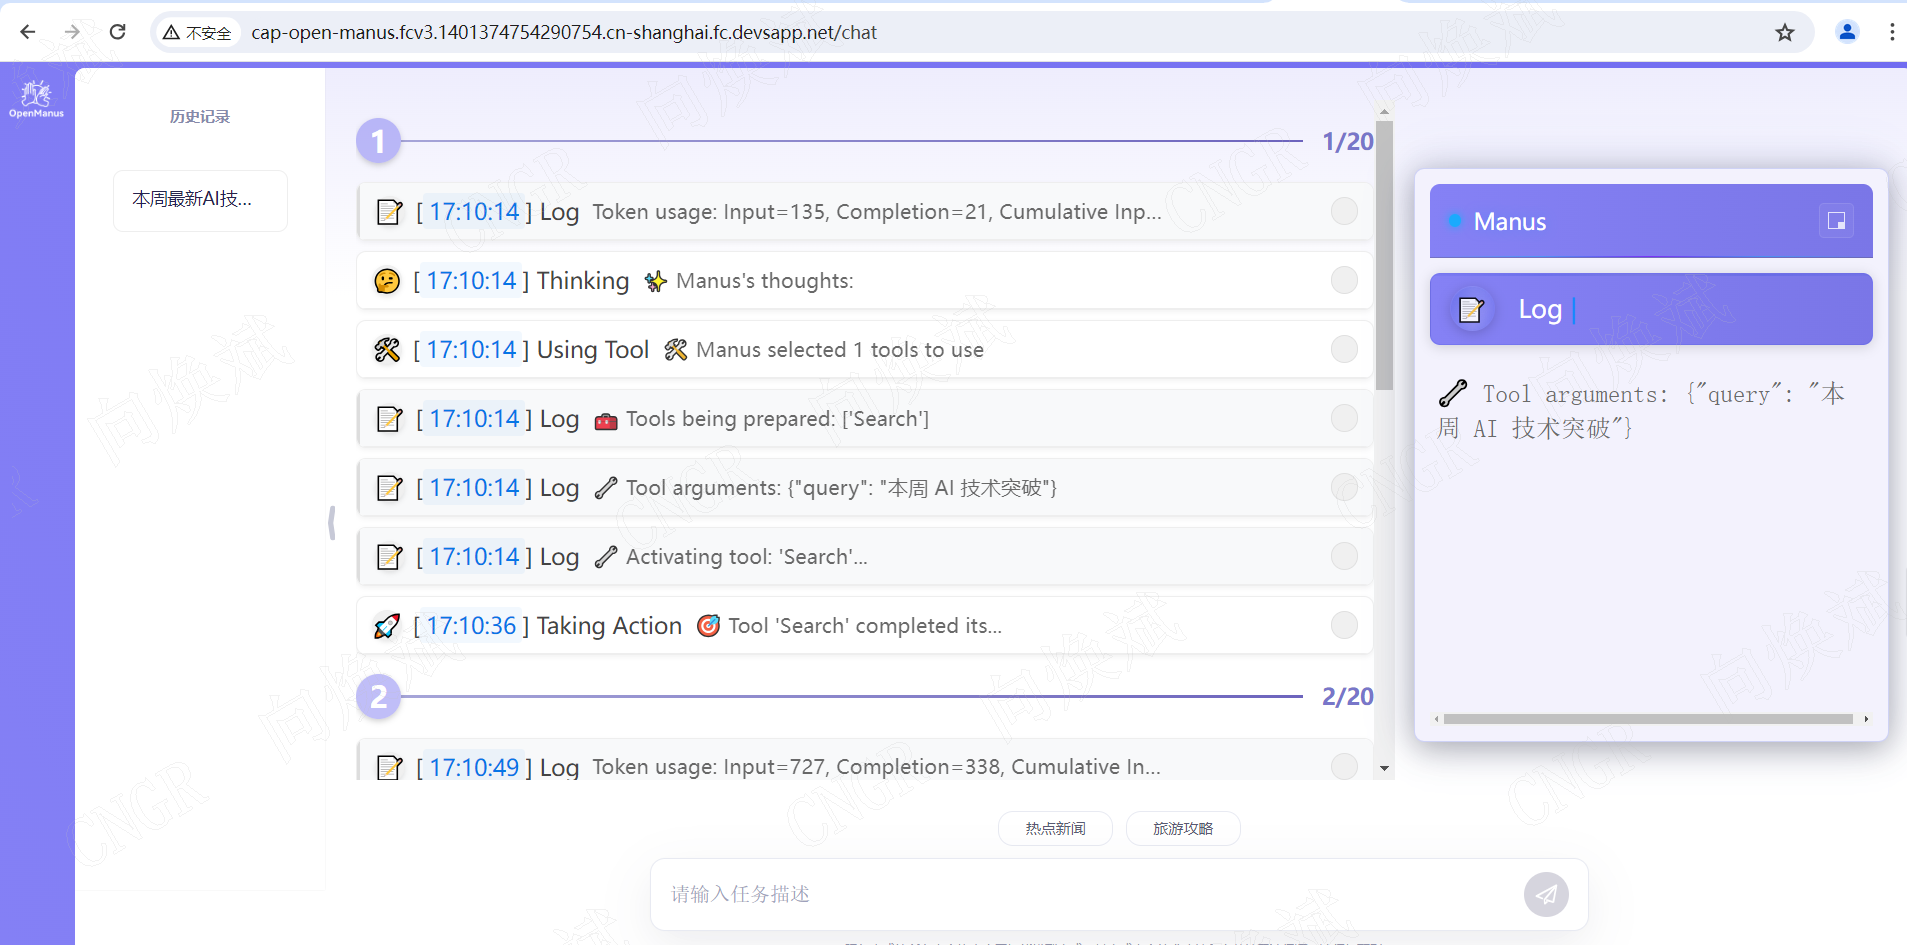Viewport: 1907px width, 945px height.
Task: Click the Manus panel header
Action: [x=1651, y=221]
